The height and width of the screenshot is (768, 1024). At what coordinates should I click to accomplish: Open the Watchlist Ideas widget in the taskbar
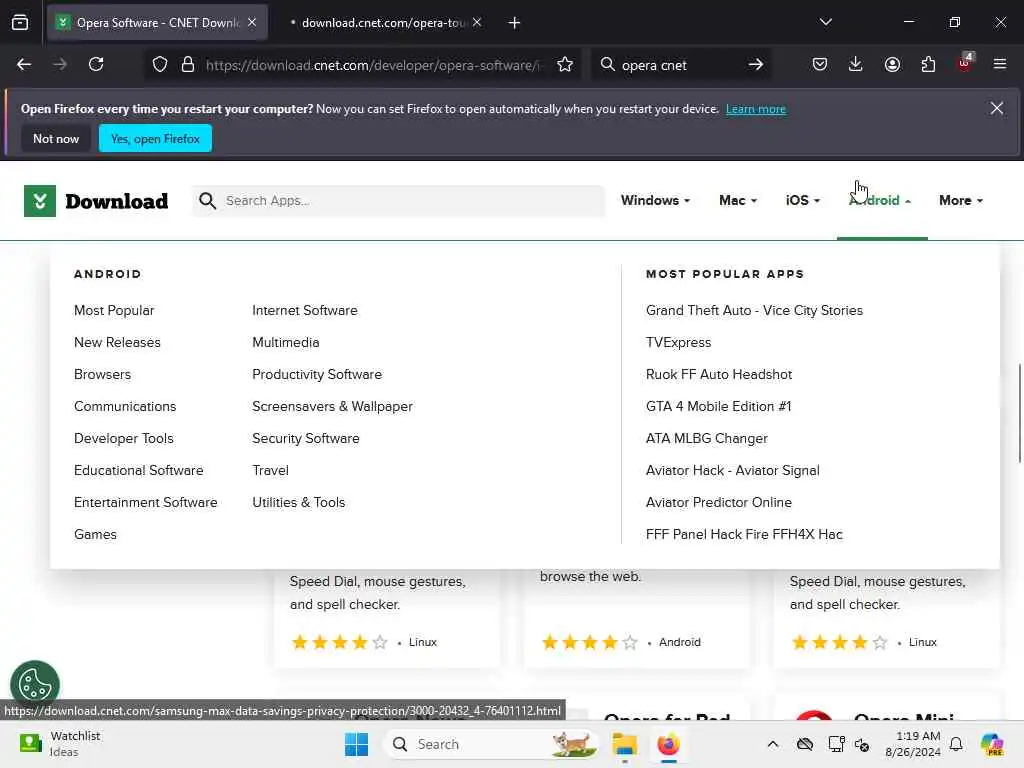point(60,744)
